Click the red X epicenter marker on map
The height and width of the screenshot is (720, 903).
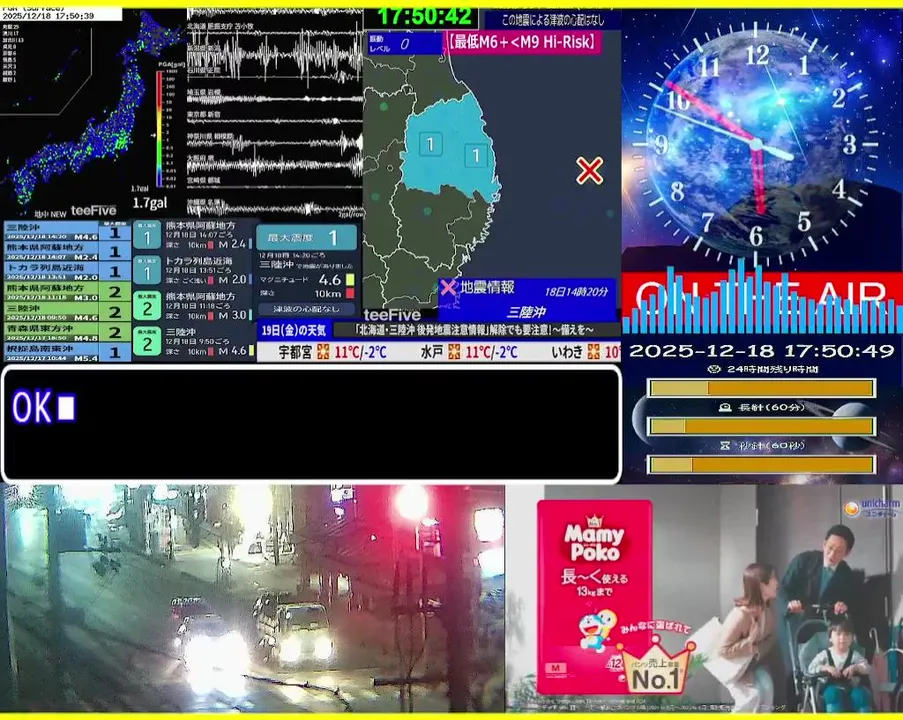589,170
